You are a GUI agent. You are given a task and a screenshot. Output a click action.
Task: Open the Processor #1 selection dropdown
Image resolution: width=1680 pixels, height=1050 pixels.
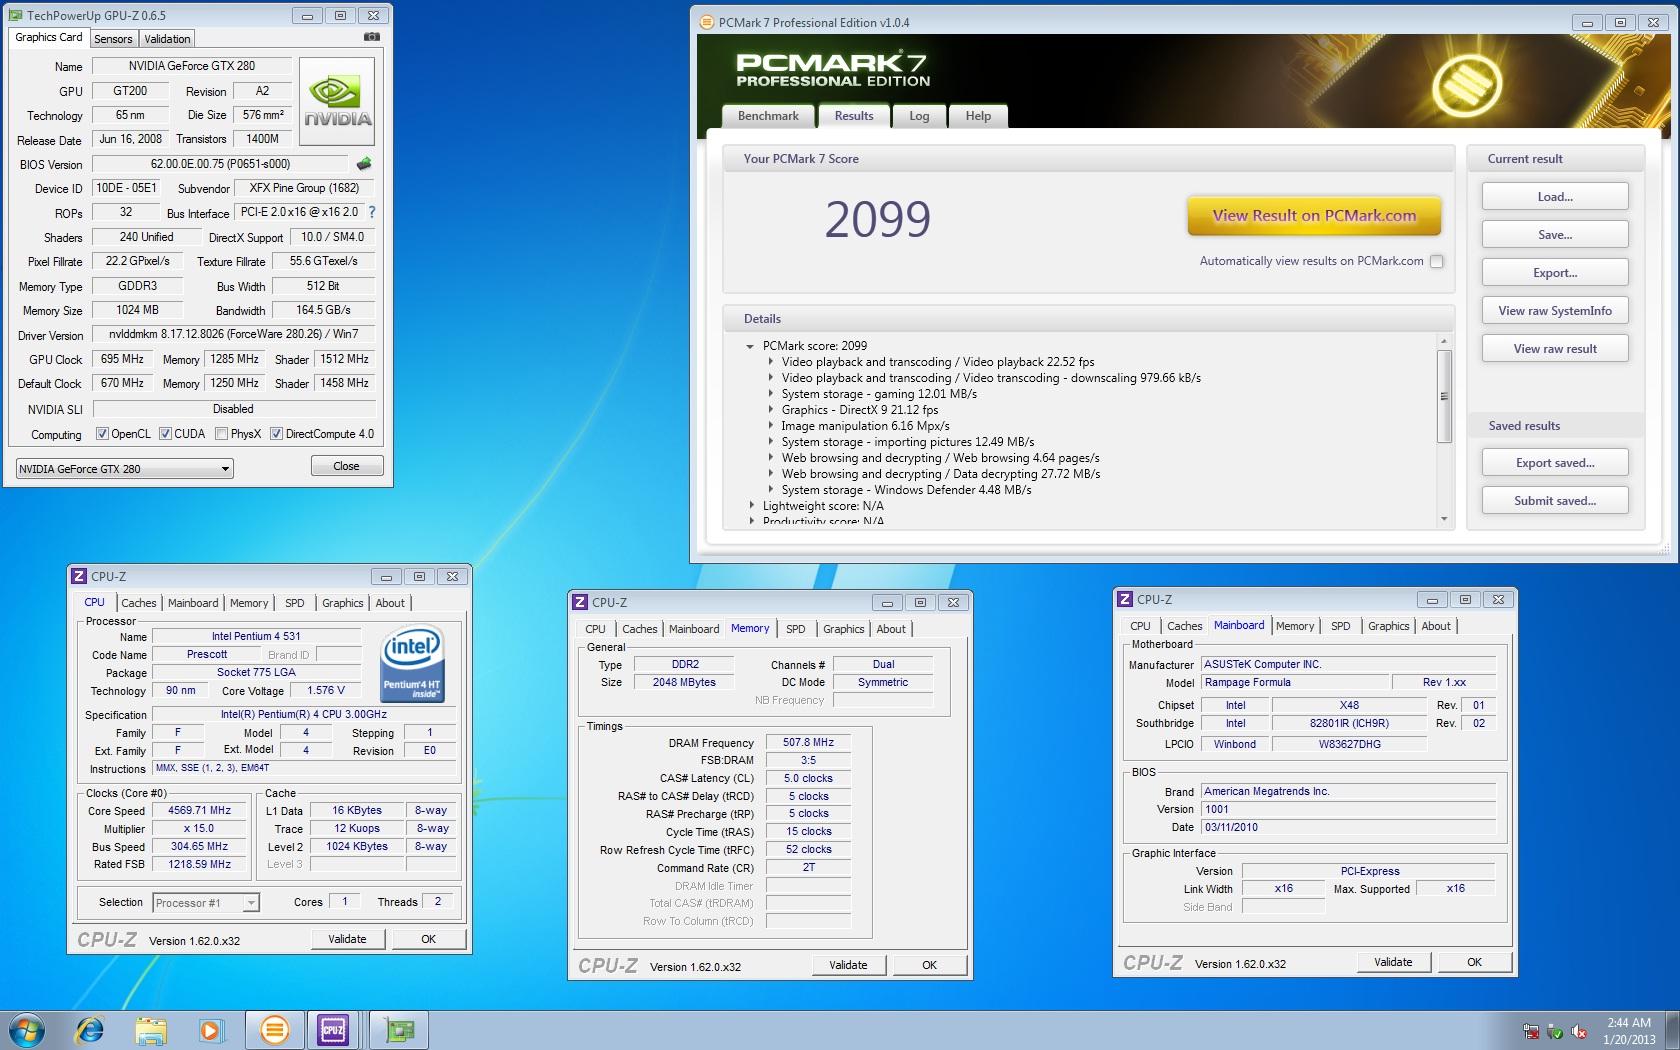(206, 903)
